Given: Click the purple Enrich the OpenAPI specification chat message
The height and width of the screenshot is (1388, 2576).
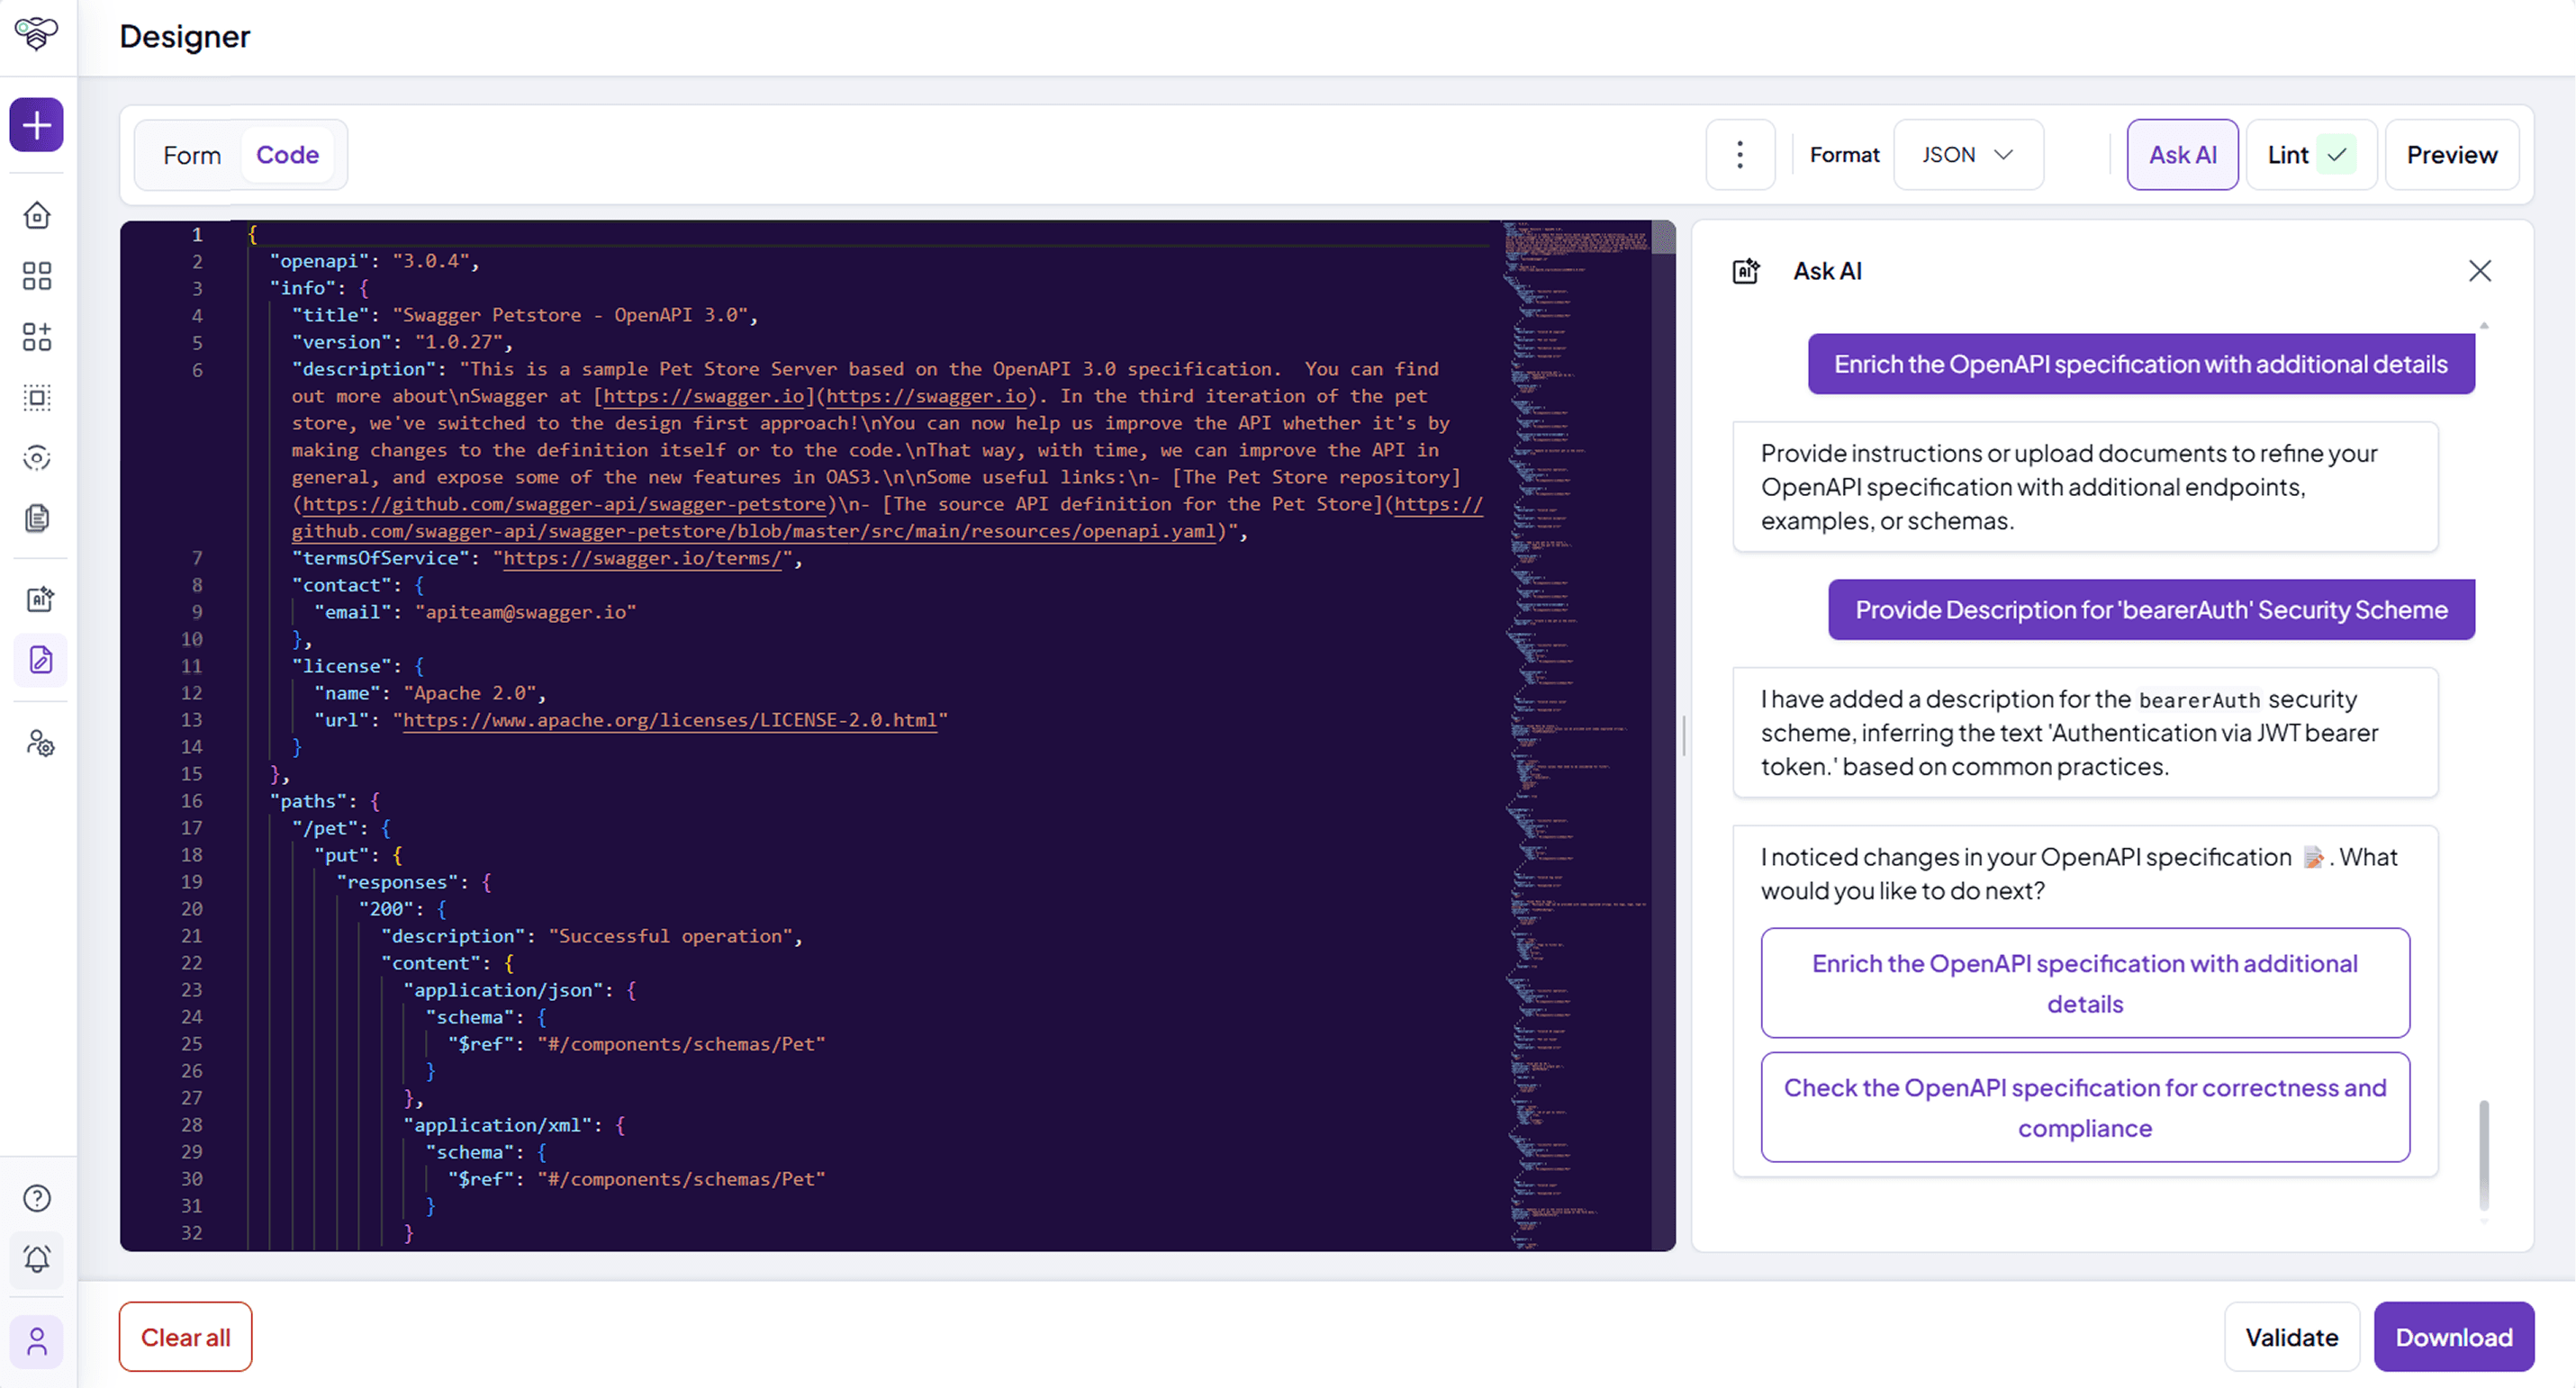Looking at the screenshot, I should [2141, 364].
